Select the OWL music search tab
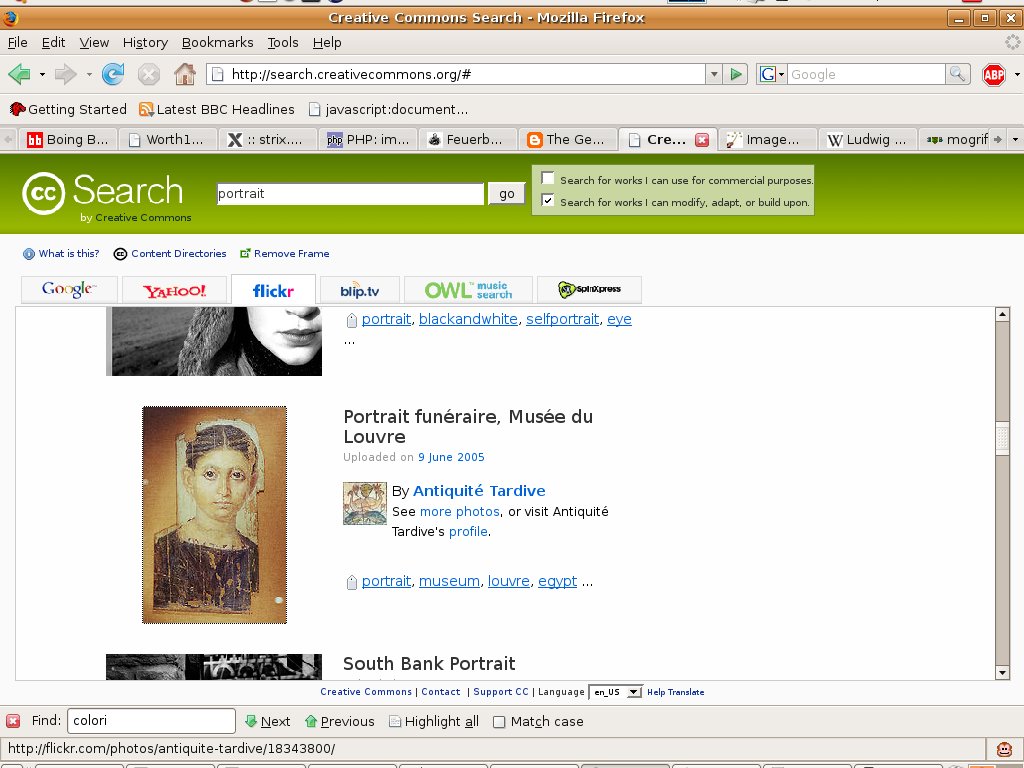Screen dimensions: 1024x768 coord(468,290)
